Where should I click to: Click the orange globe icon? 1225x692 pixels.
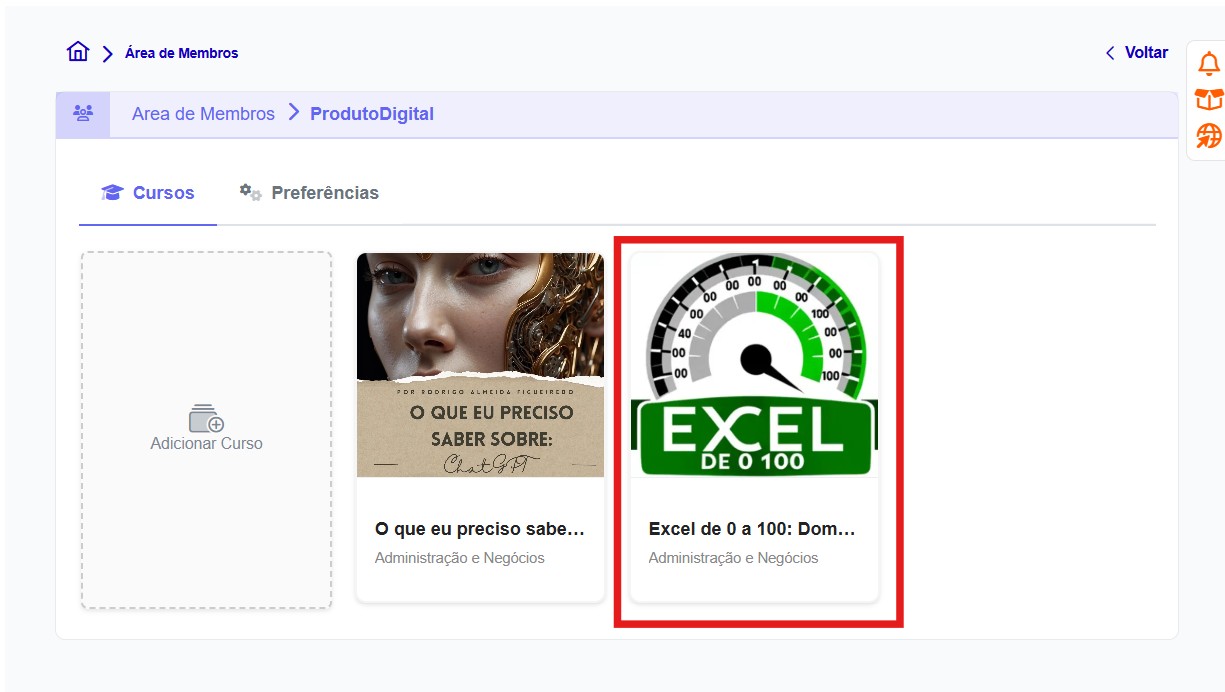pyautogui.click(x=1209, y=136)
